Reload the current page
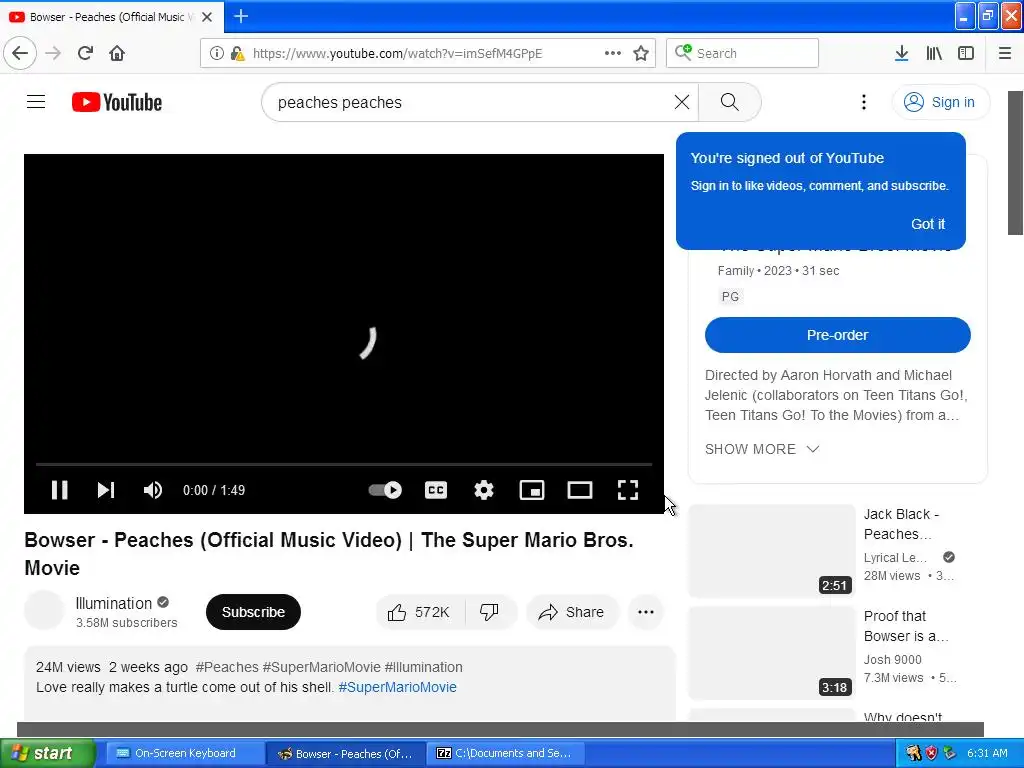 coord(86,53)
